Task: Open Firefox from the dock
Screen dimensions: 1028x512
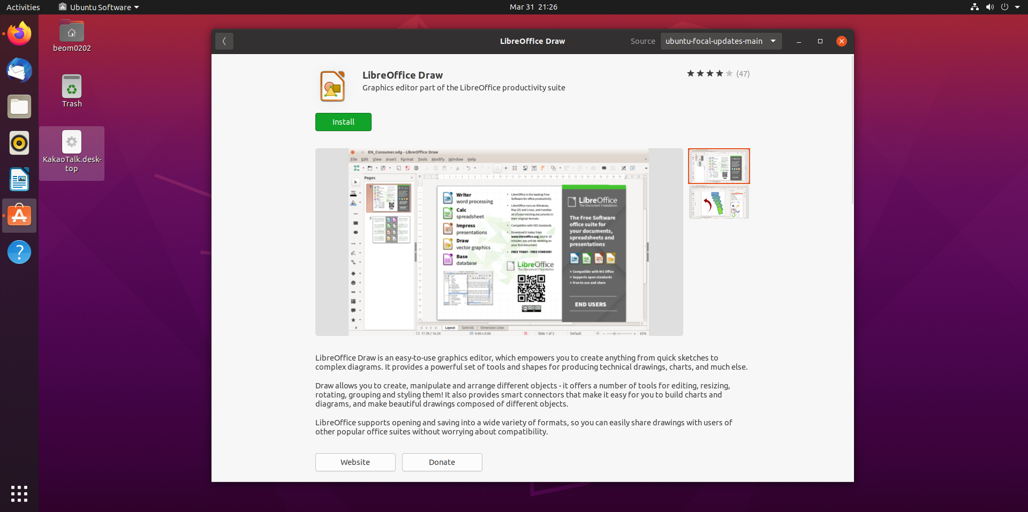Action: point(19,33)
